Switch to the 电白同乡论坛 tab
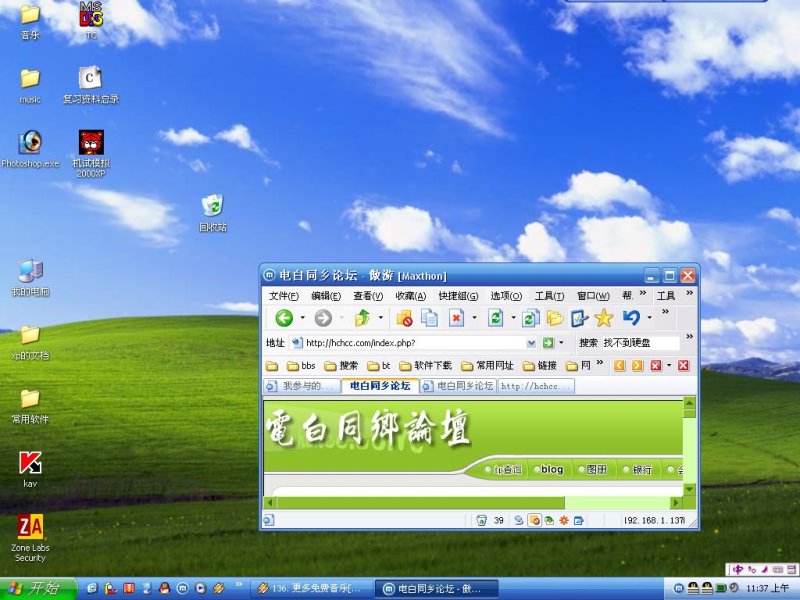 (380, 385)
